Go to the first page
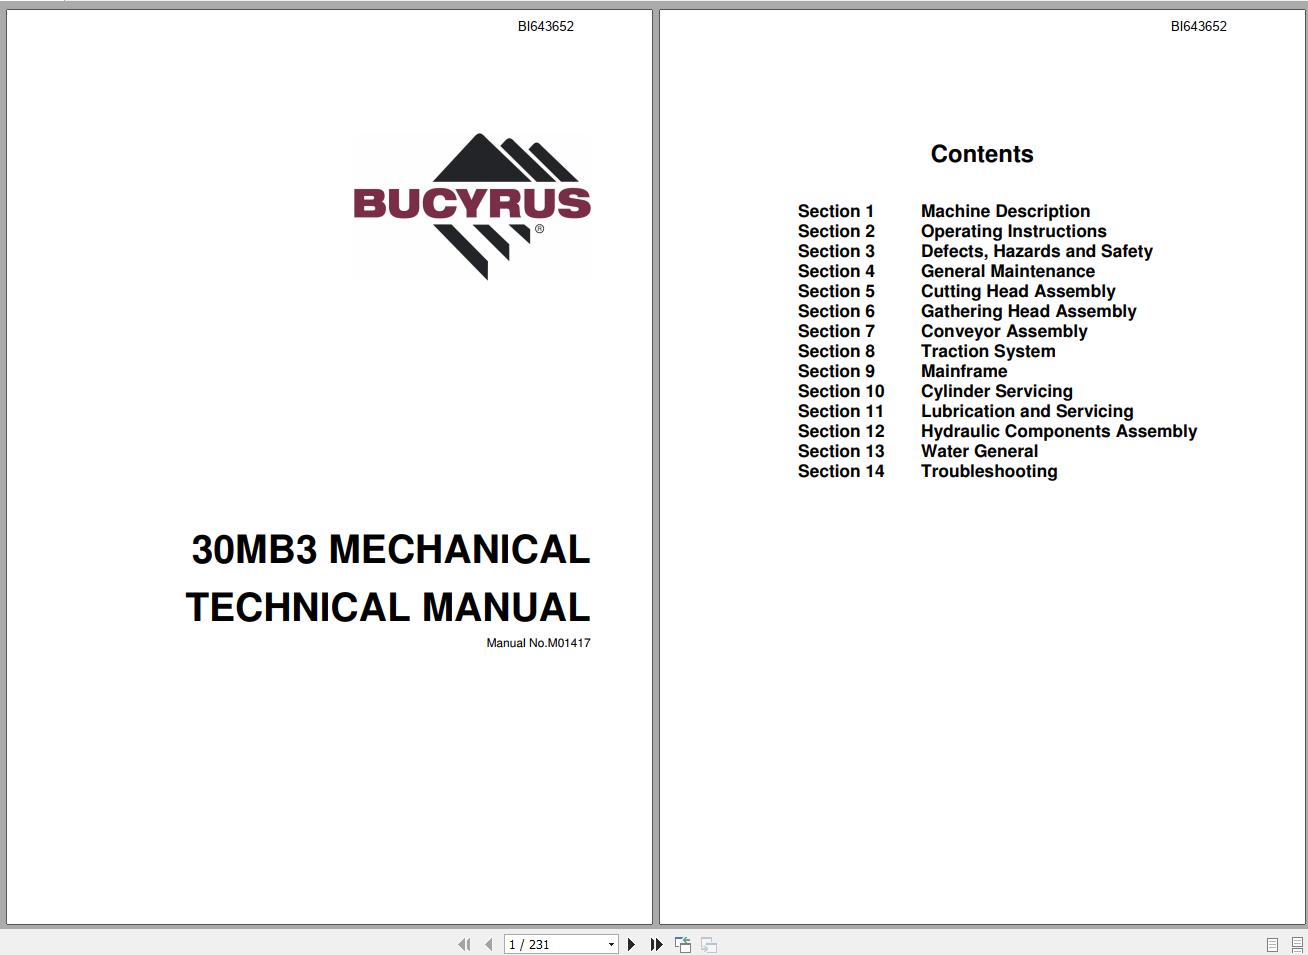 pyautogui.click(x=464, y=944)
